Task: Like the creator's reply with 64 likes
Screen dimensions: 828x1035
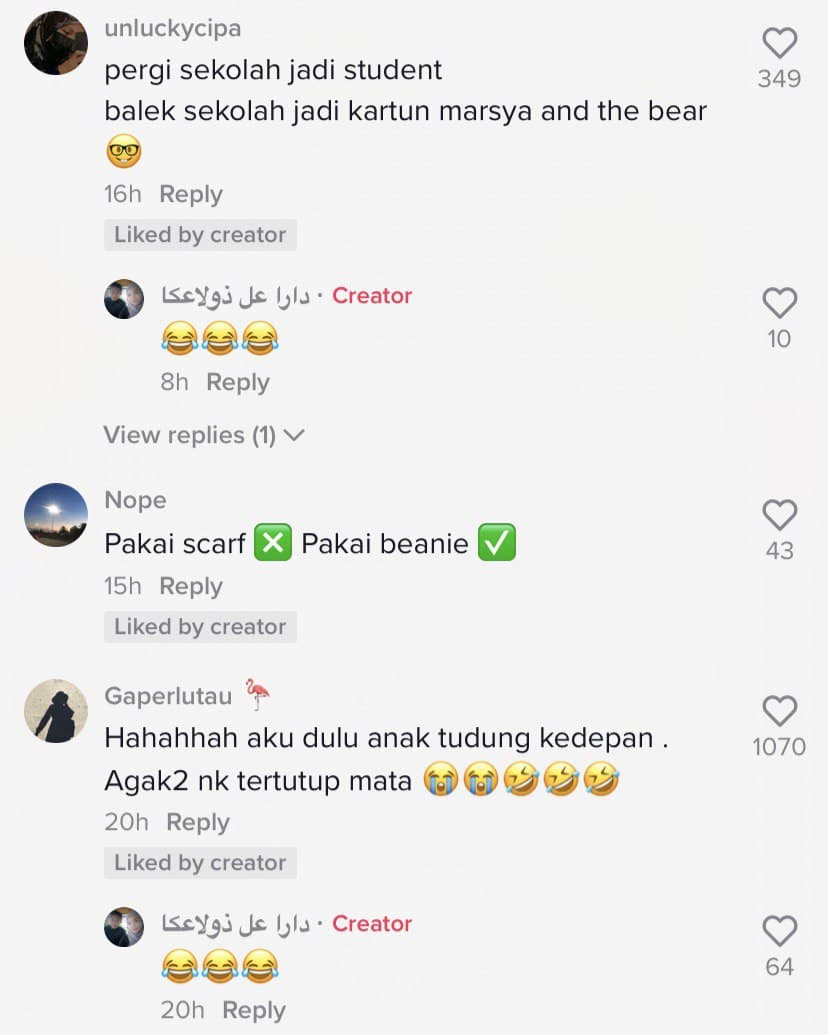Action: click(780, 931)
